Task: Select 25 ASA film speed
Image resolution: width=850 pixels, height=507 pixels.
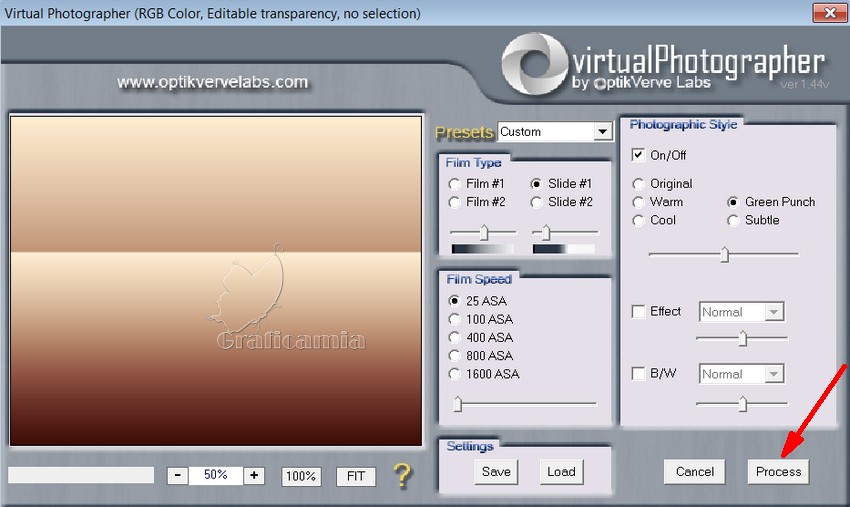Action: 454,300
